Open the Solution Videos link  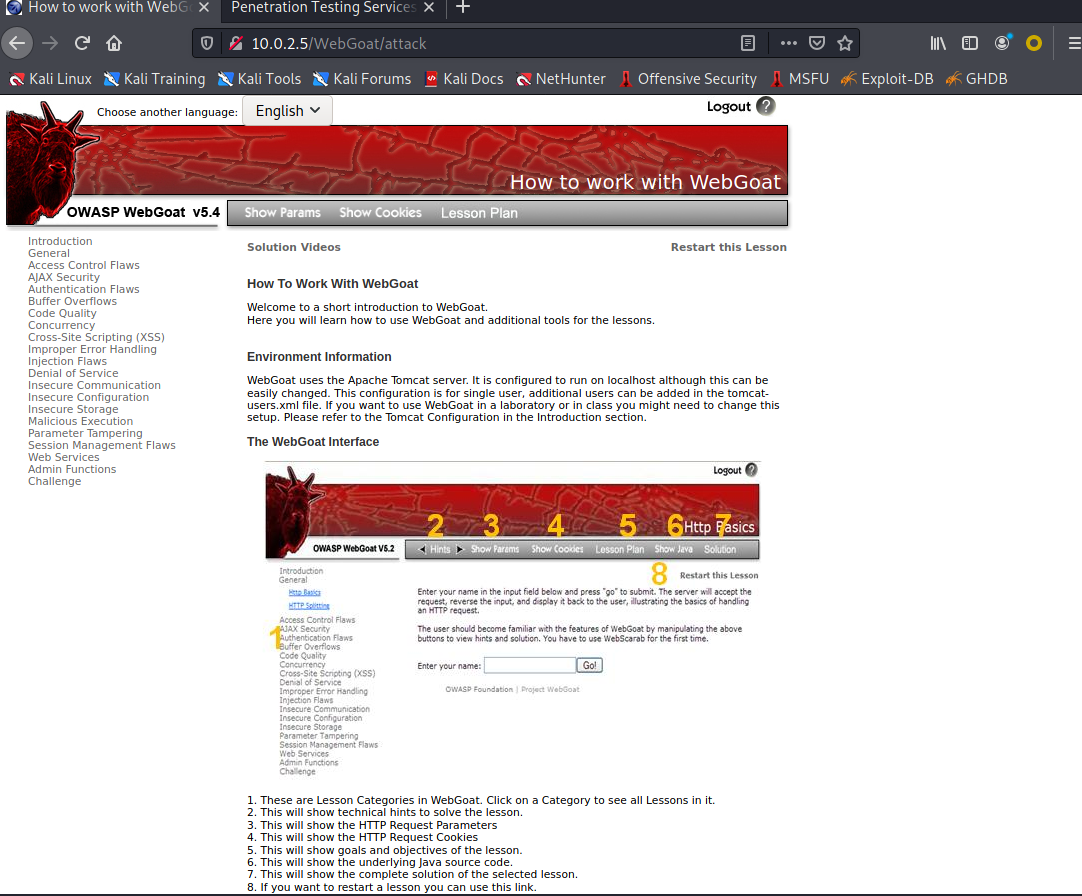tap(294, 247)
